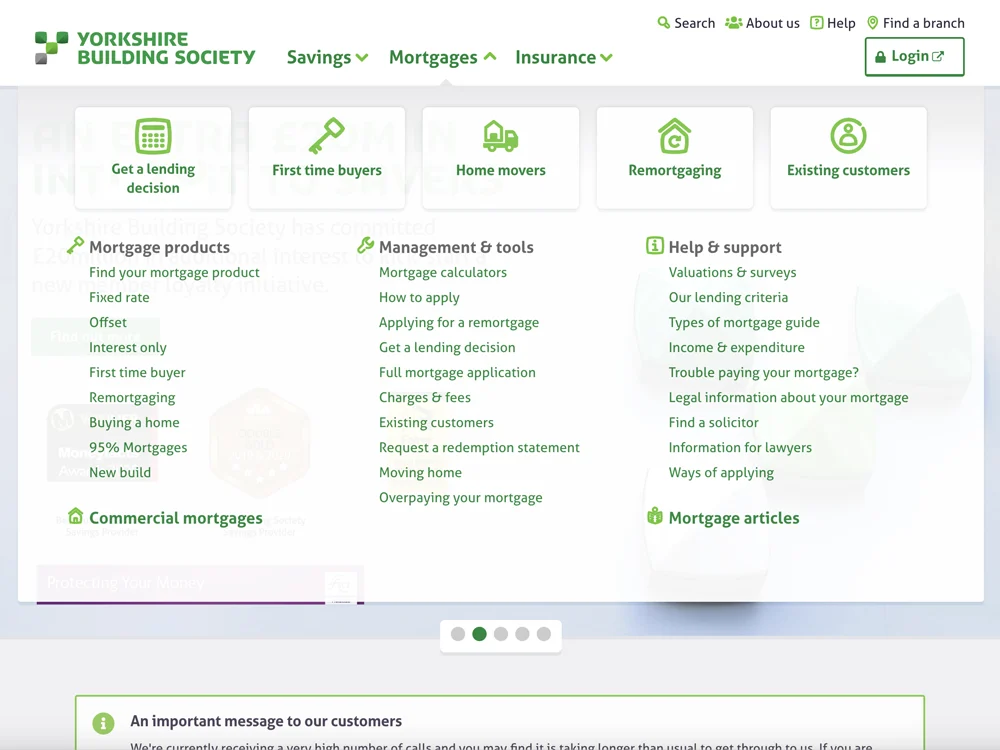The image size is (1000, 750).
Task: Open the Fixed rate link
Action: tap(119, 297)
